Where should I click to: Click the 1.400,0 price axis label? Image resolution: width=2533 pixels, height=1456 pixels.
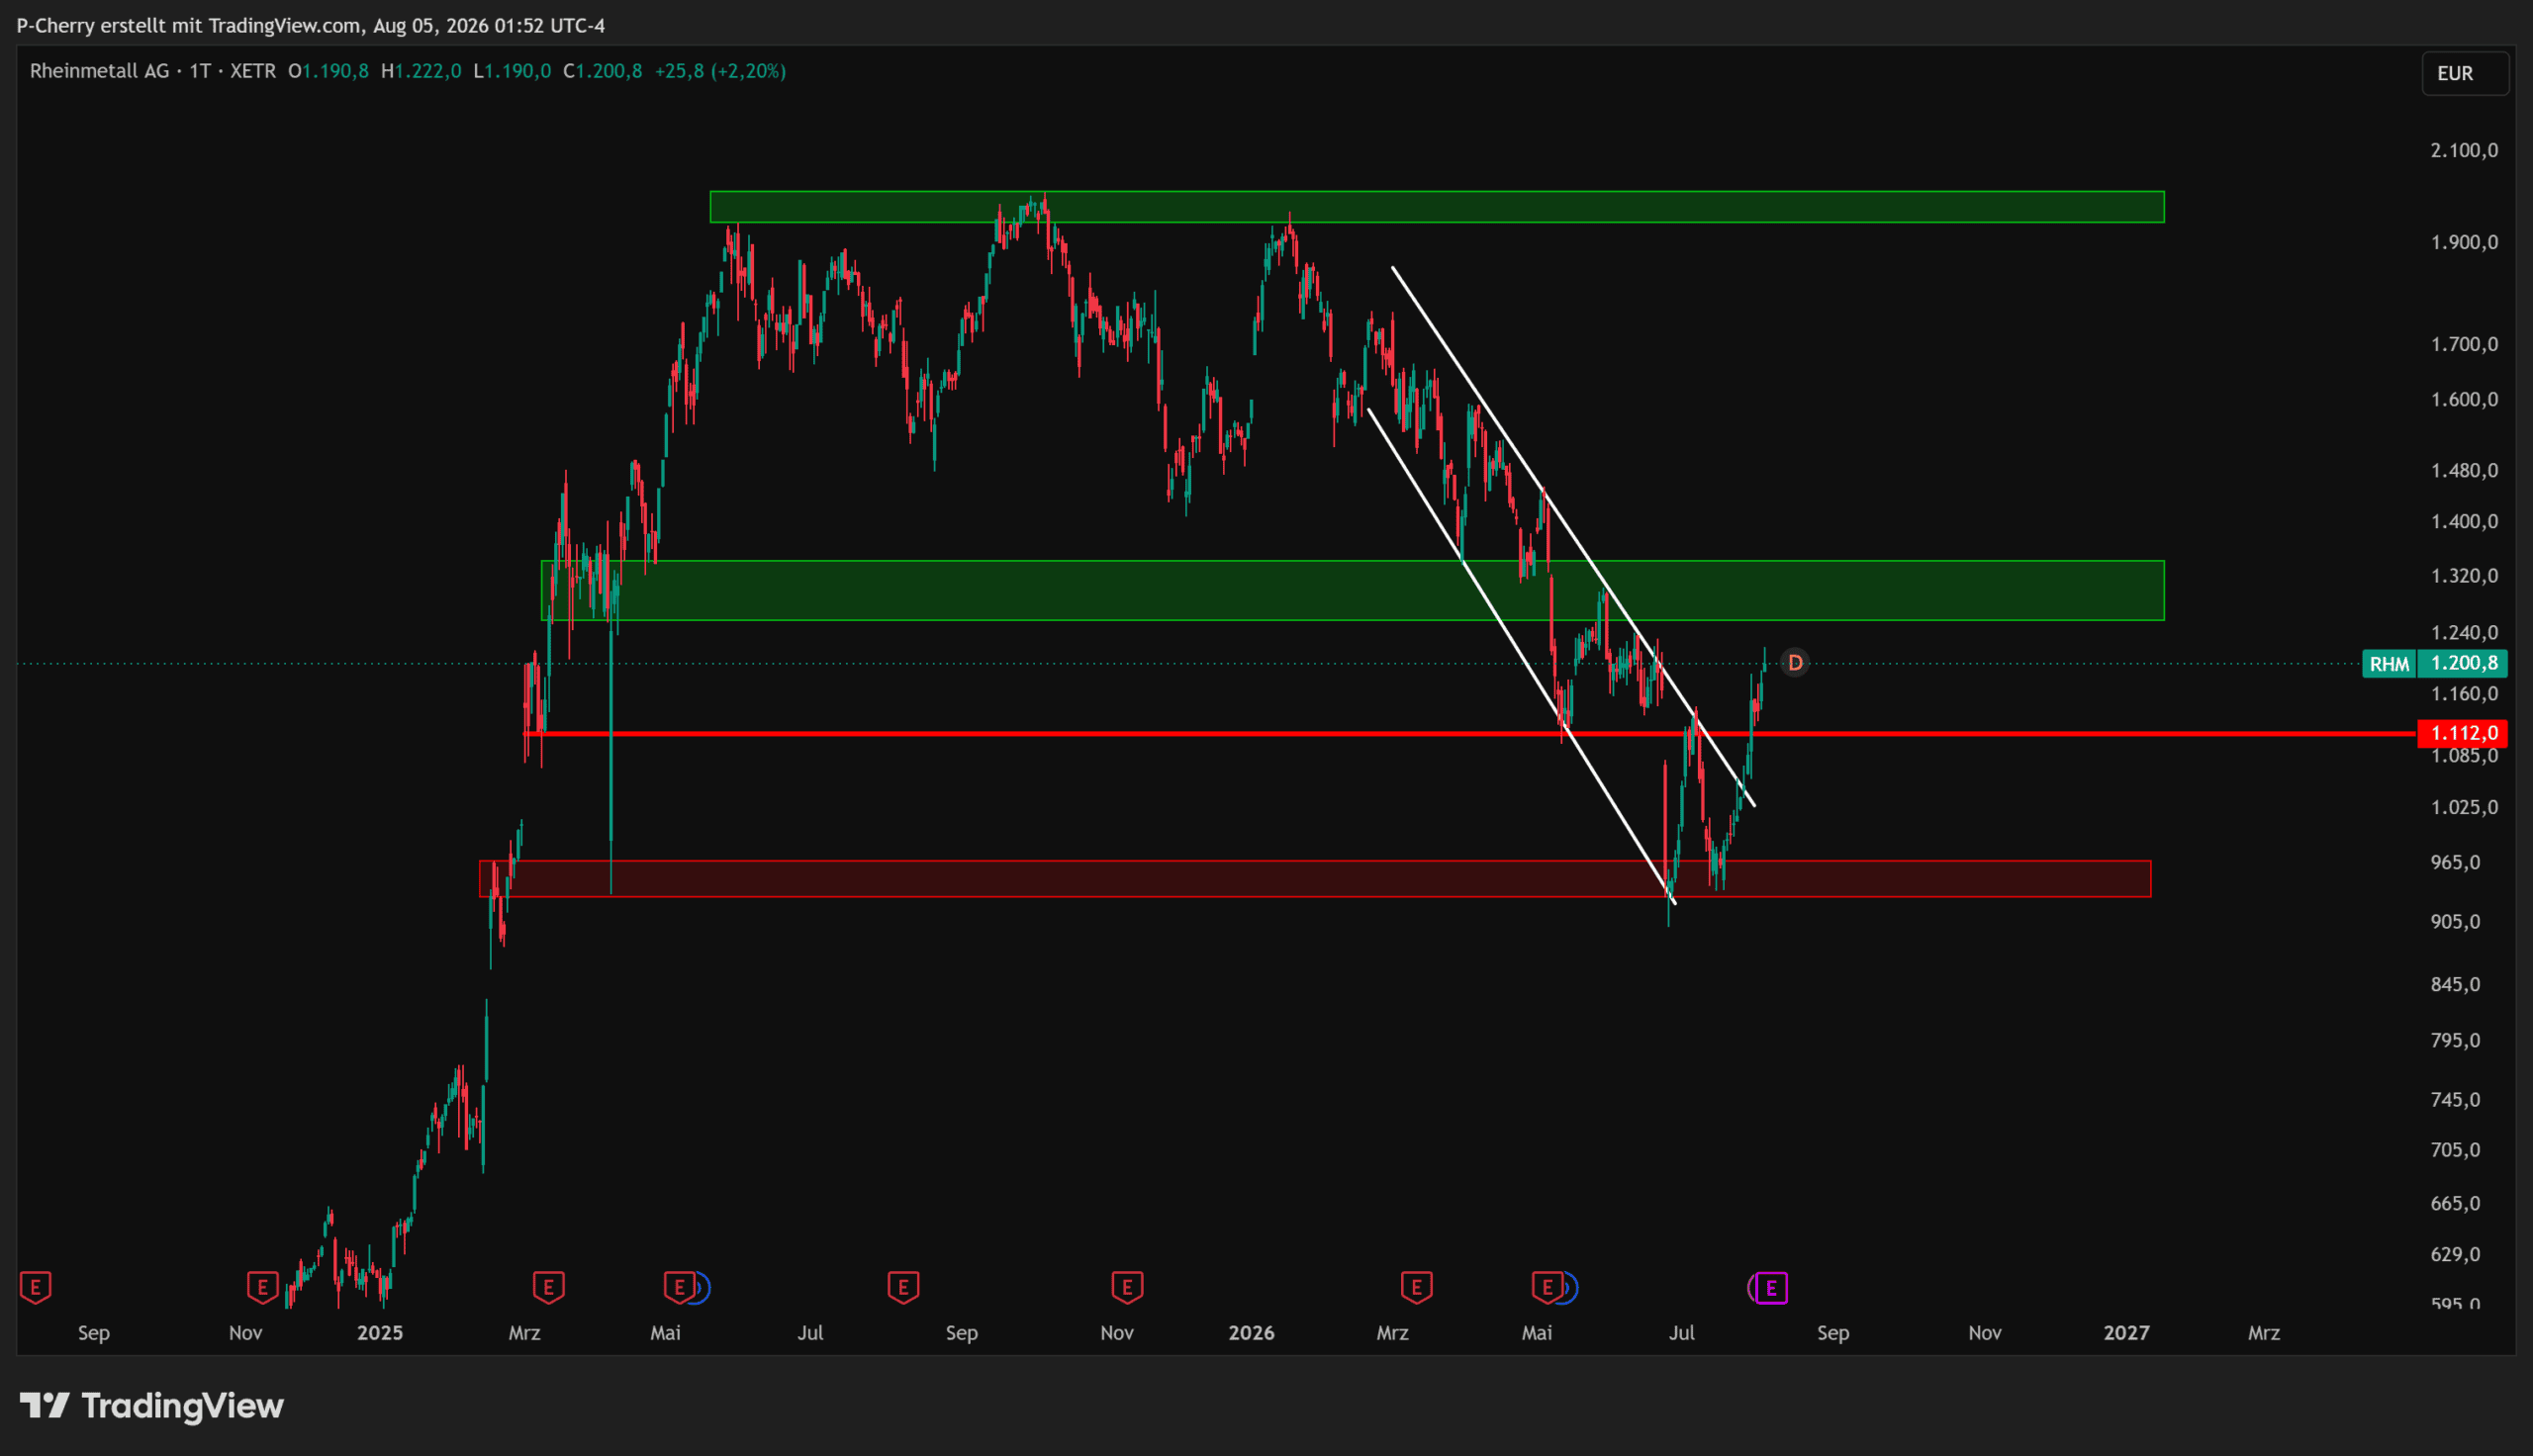point(2464,521)
